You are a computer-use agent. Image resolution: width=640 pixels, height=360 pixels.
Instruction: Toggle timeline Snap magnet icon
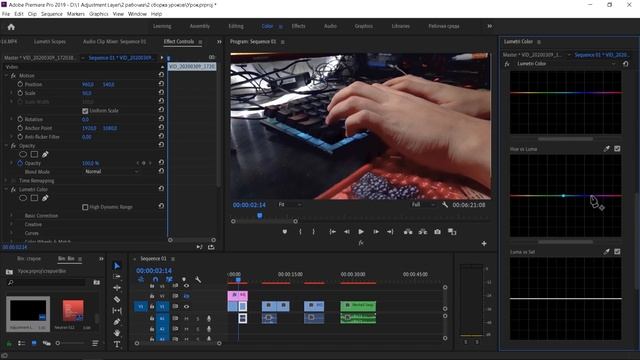155,280
